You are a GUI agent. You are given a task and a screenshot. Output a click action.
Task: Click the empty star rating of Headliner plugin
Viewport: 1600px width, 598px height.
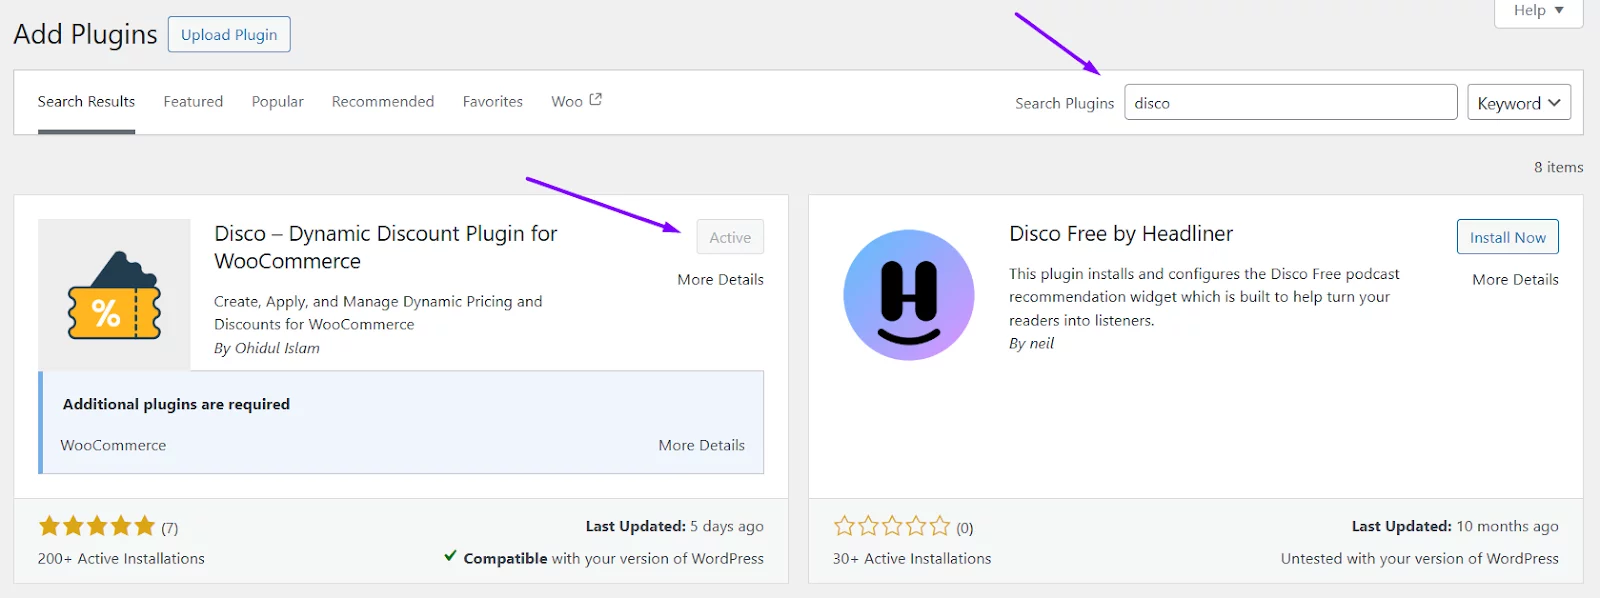(x=892, y=526)
